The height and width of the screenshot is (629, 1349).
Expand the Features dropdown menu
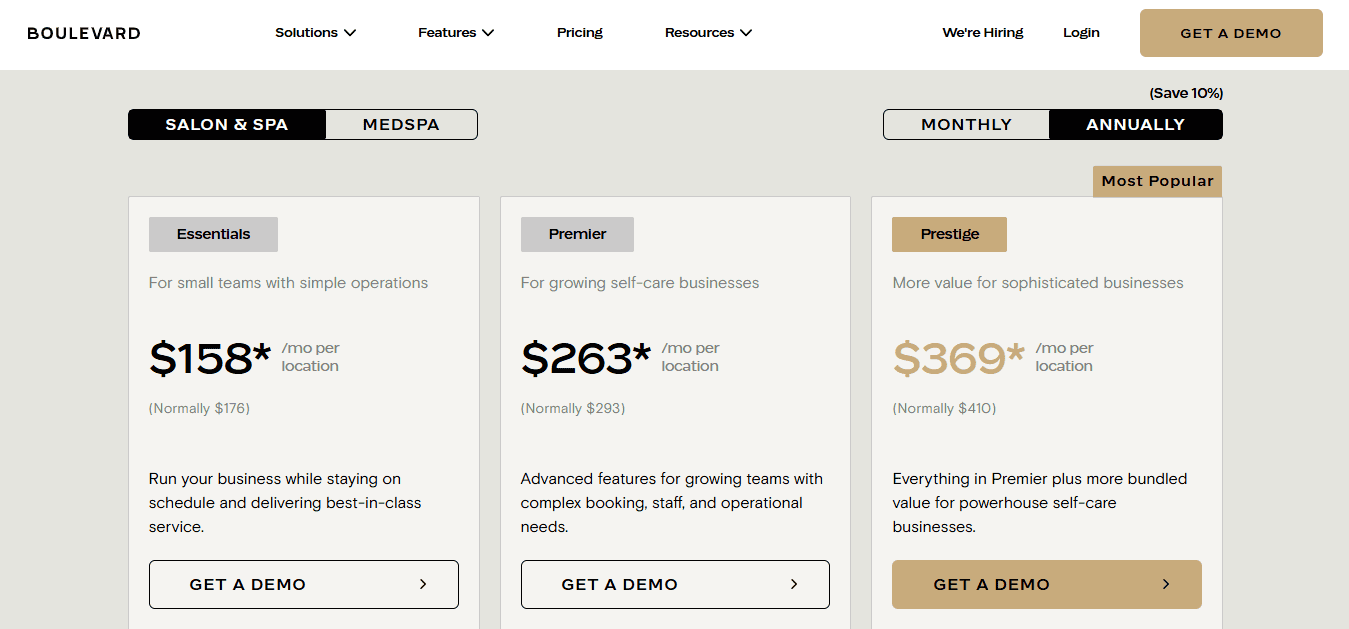coord(456,33)
